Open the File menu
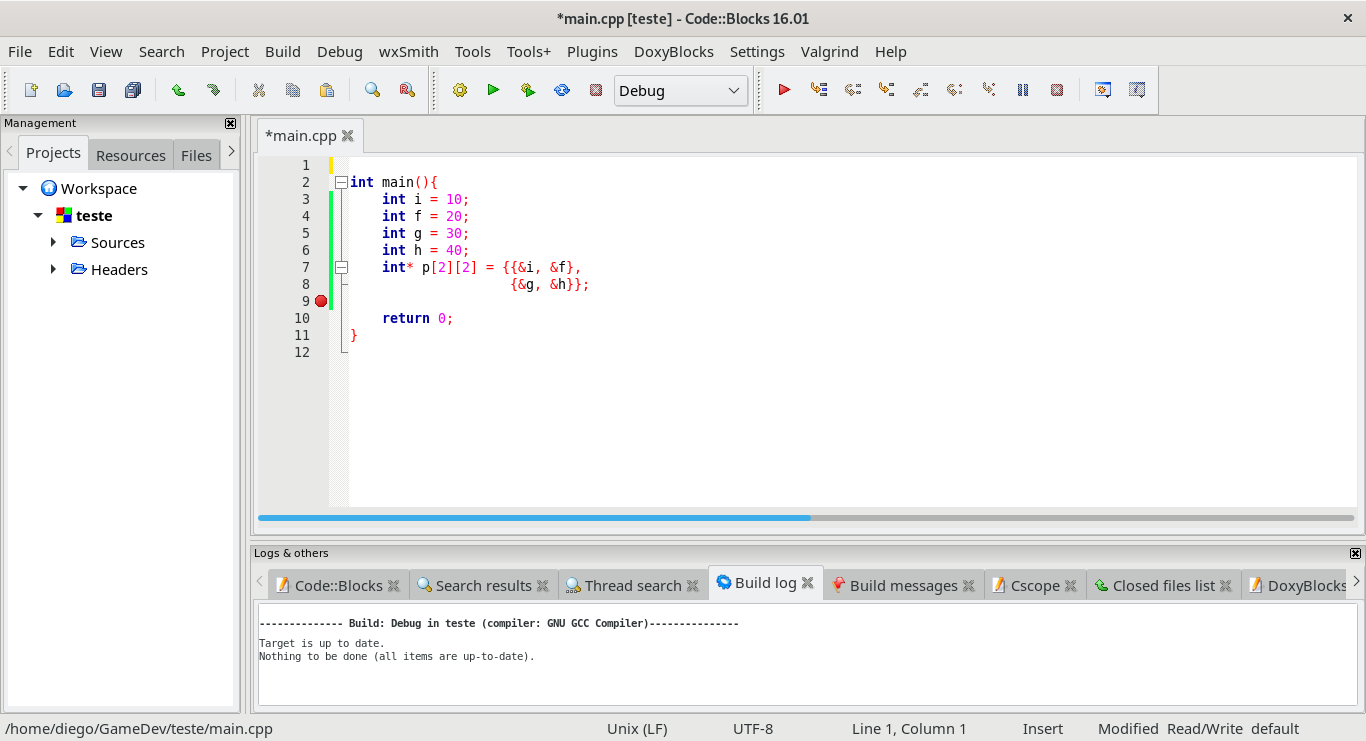Viewport: 1366px width, 741px height. (20, 52)
